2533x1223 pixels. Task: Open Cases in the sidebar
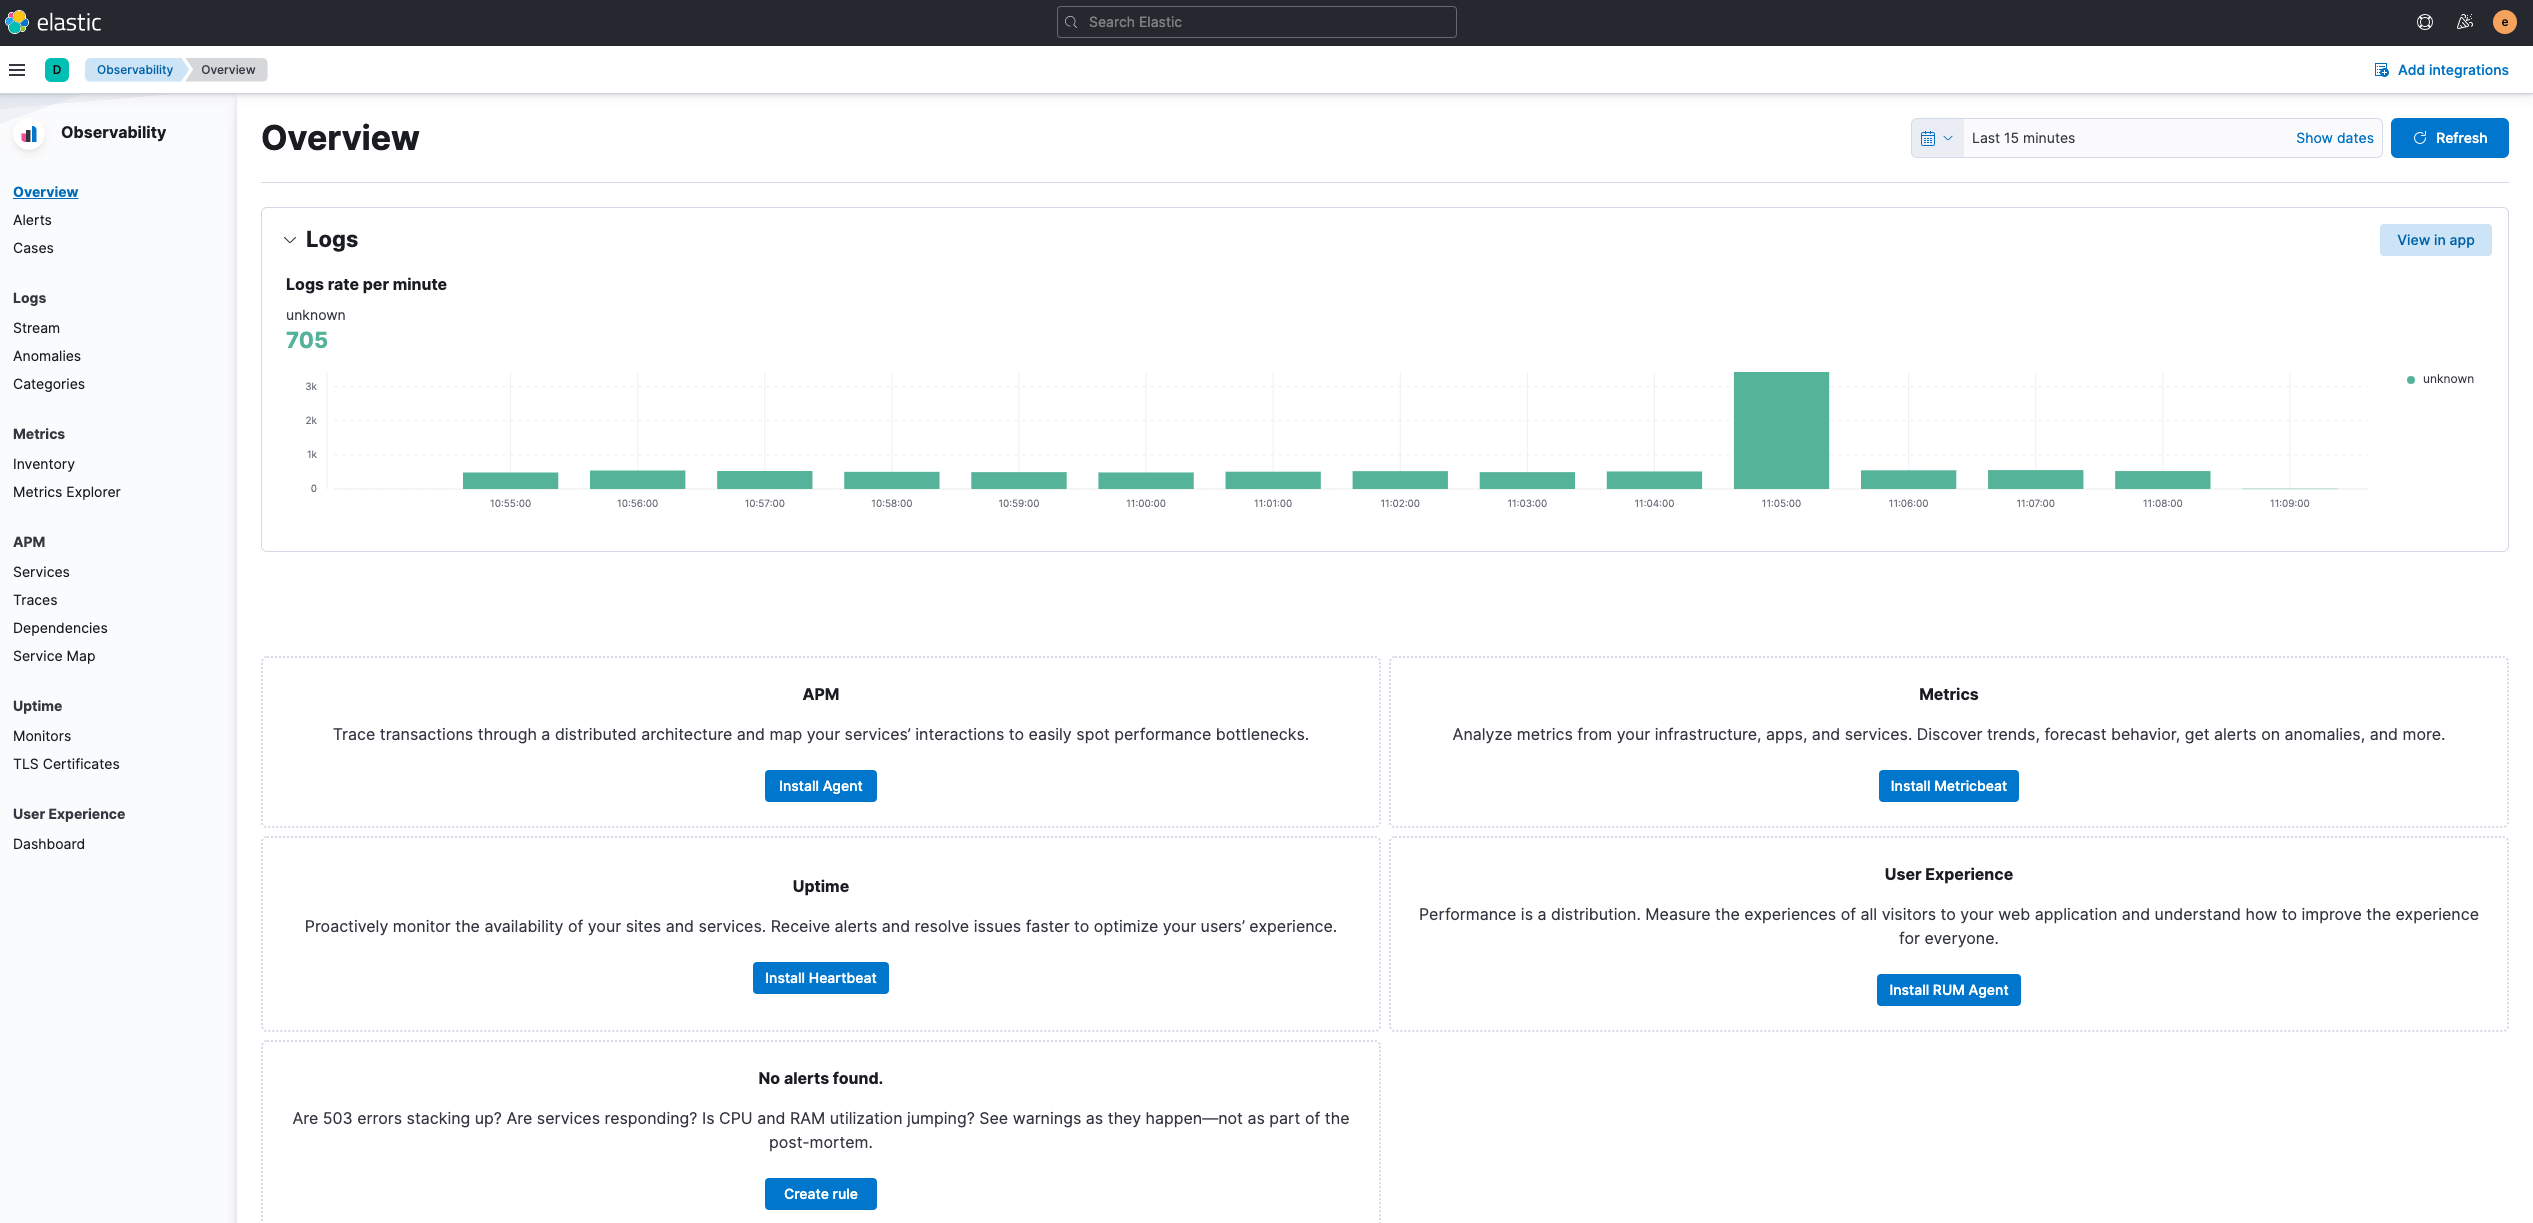pos(33,248)
